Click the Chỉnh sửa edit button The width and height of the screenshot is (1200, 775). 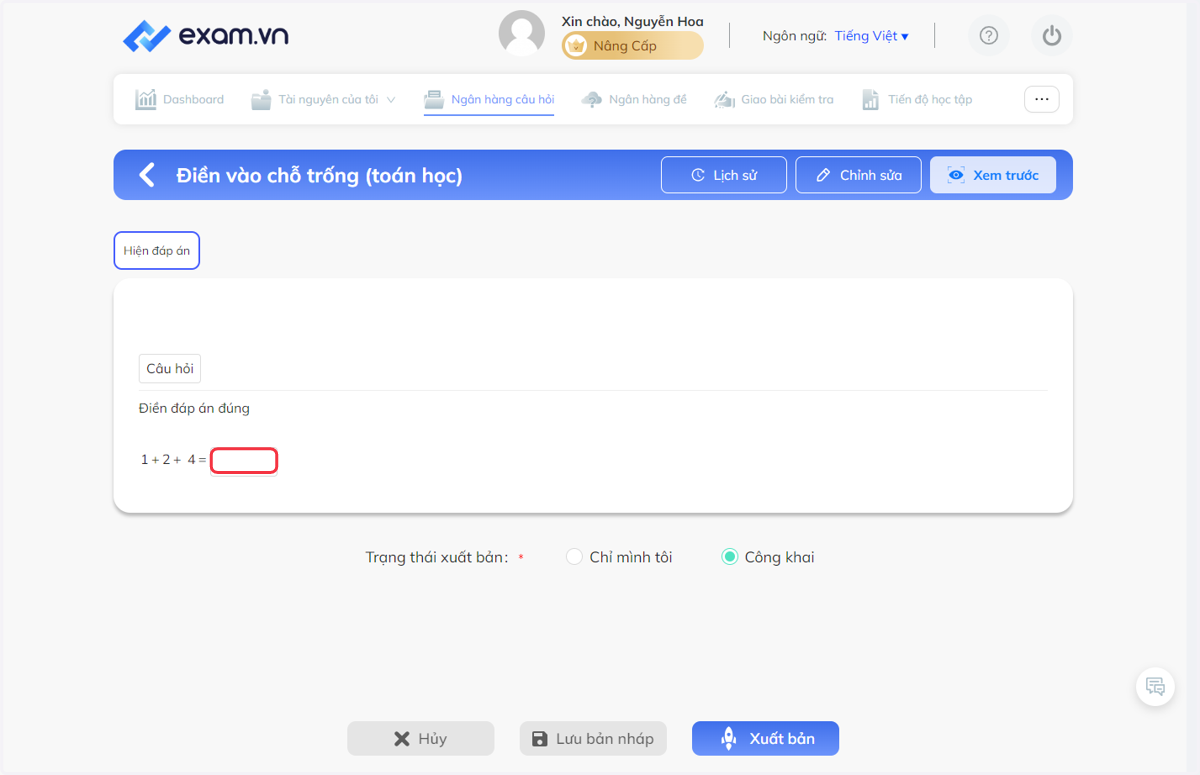(x=858, y=175)
